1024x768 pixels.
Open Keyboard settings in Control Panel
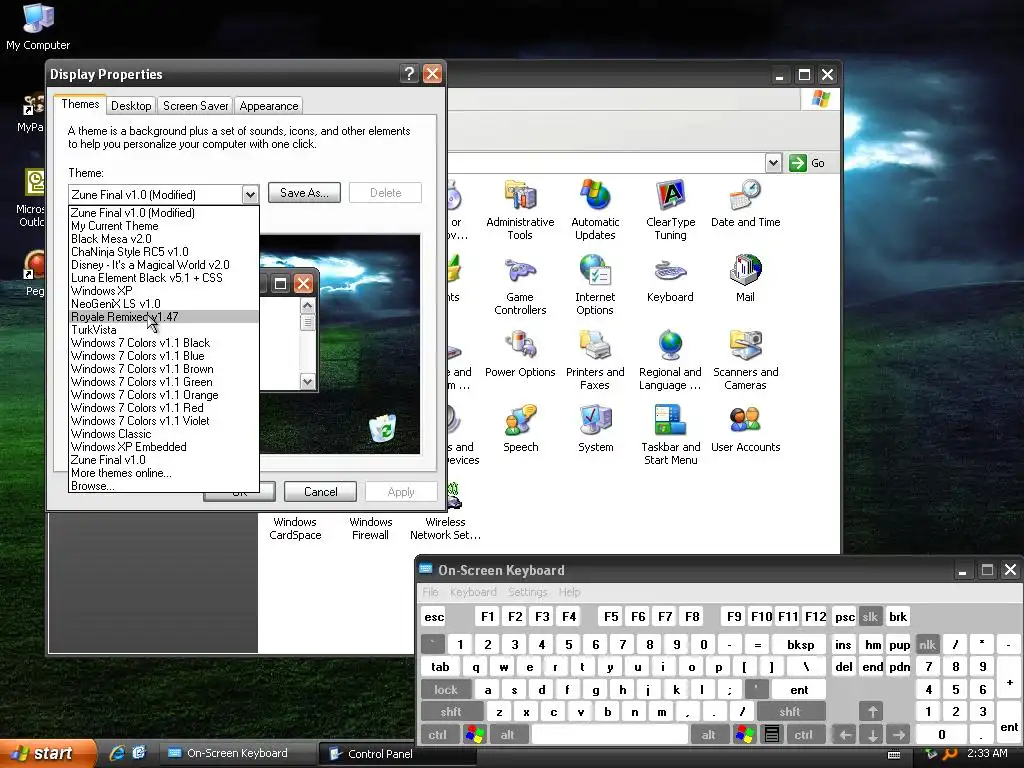pos(670,279)
